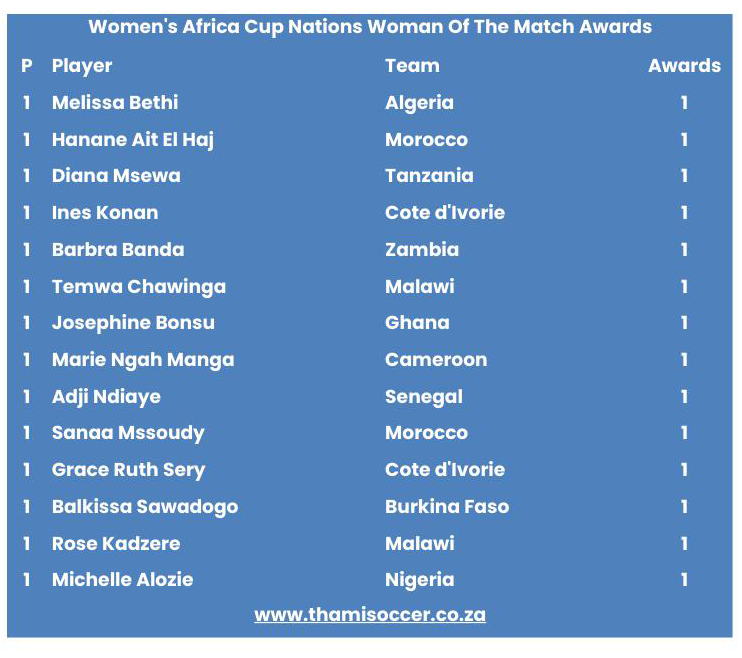
Task: Click player name Grace Ruth Sery
Action: click(x=129, y=470)
